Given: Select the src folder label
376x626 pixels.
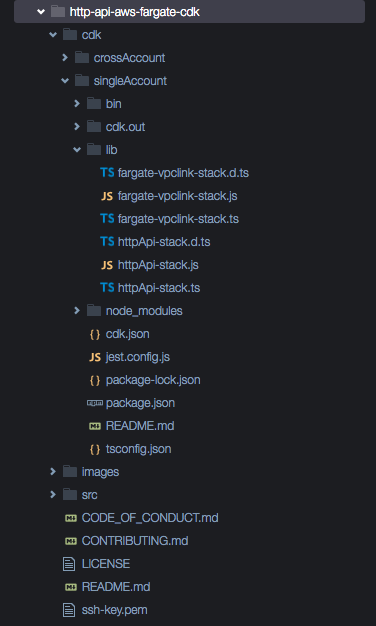Looking at the screenshot, I should pyautogui.click(x=89, y=495).
